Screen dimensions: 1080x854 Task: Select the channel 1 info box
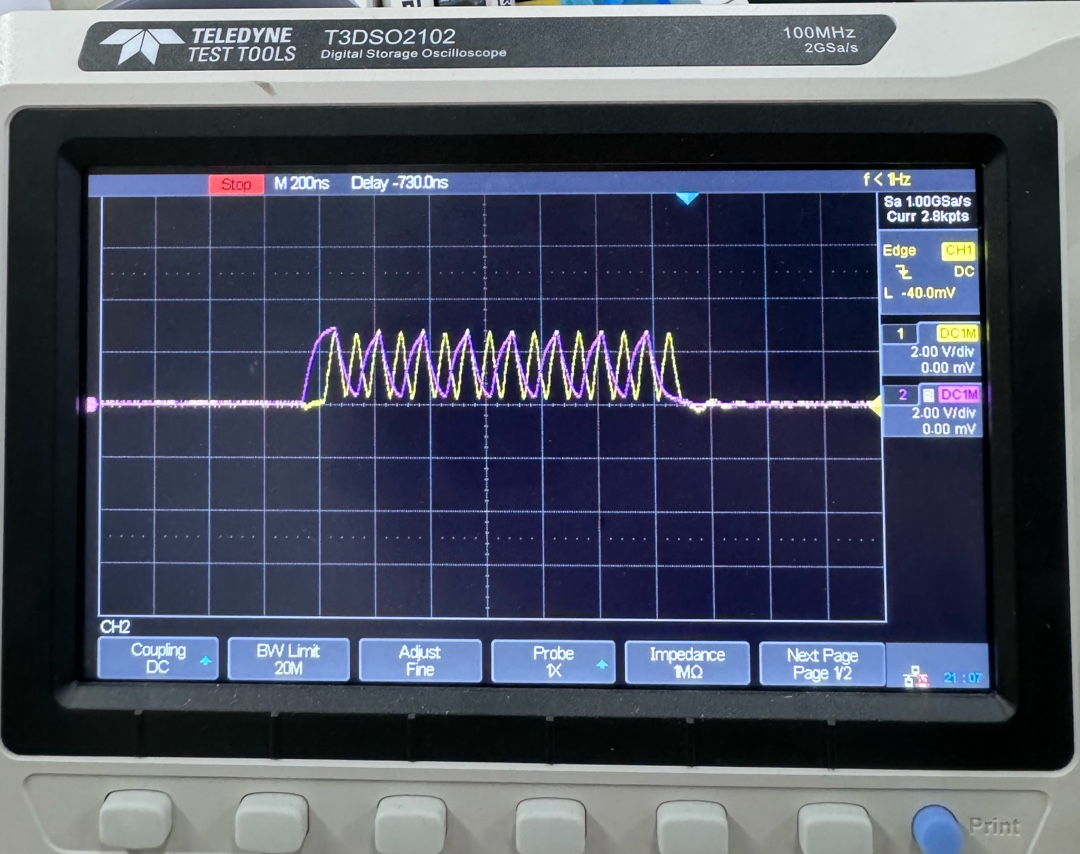click(930, 350)
